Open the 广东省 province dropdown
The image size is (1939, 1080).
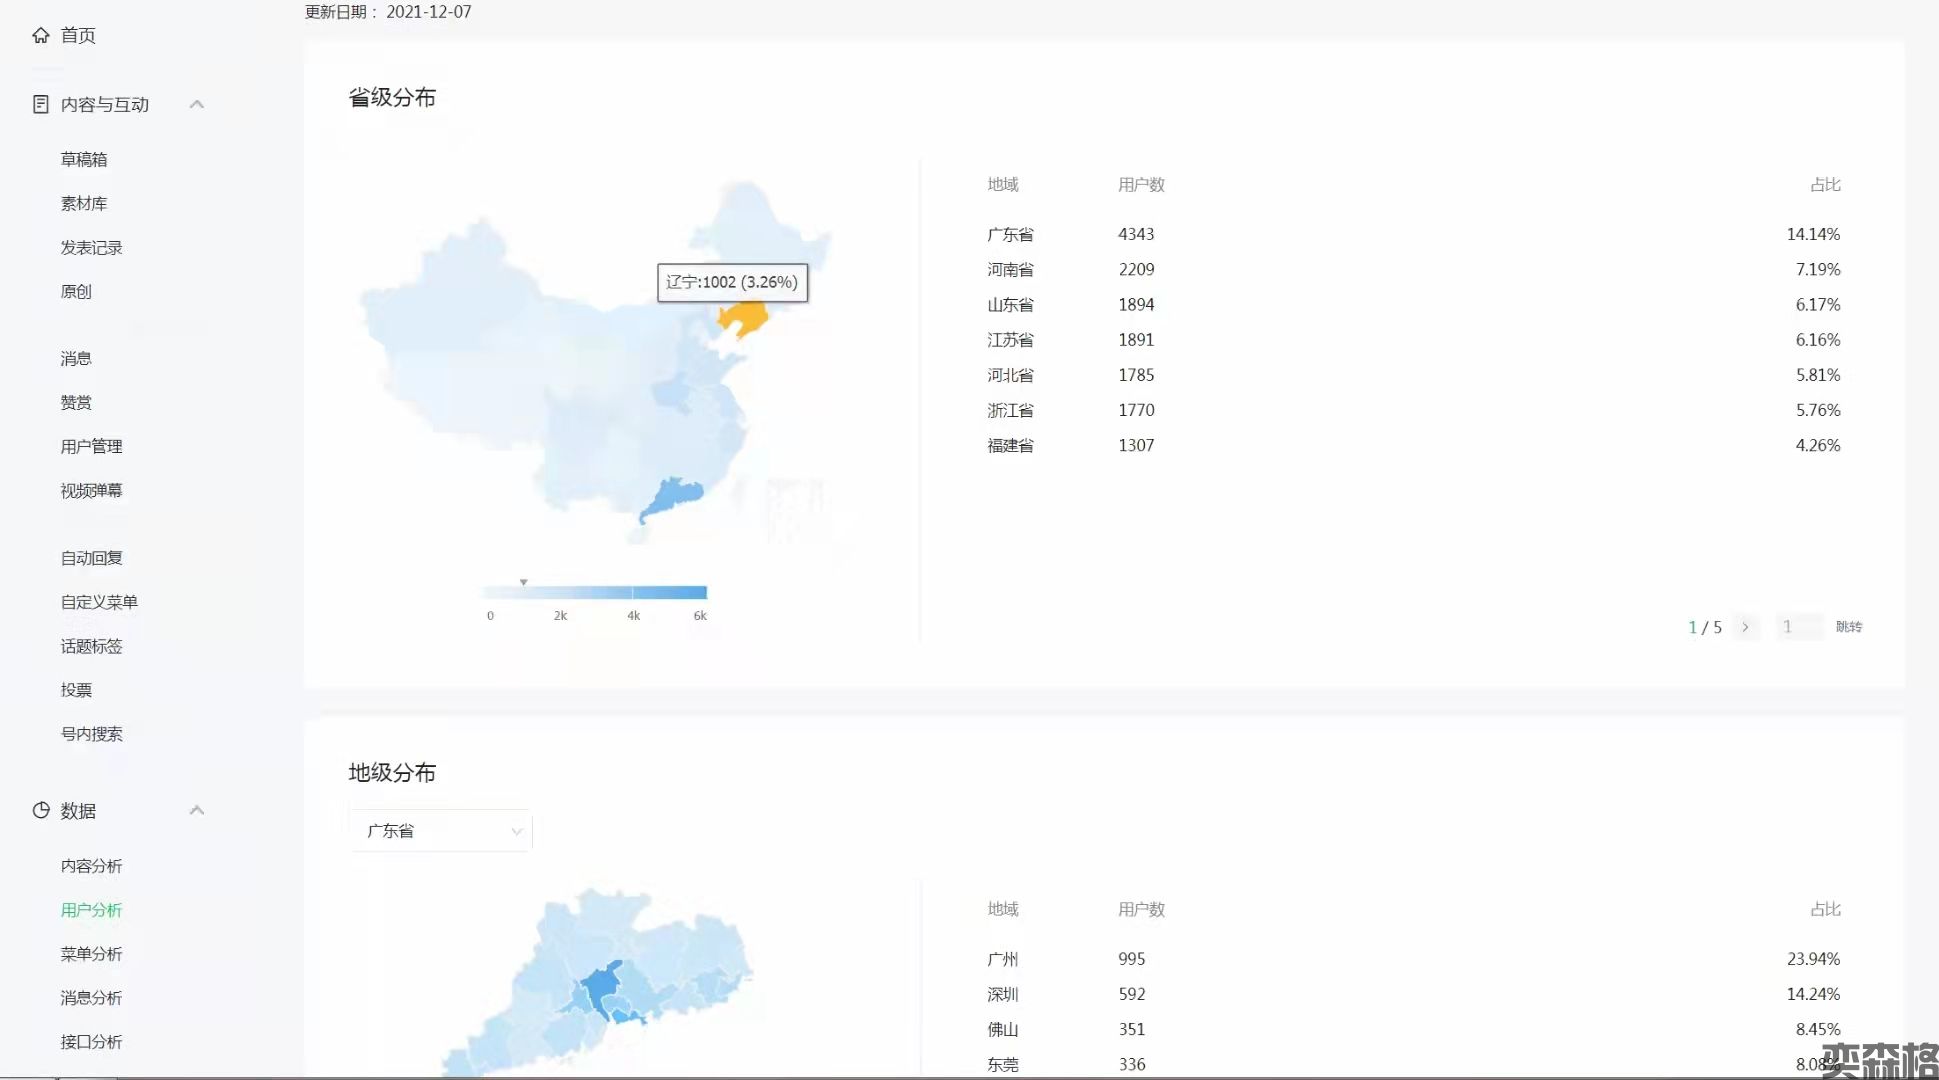pyautogui.click(x=440, y=831)
